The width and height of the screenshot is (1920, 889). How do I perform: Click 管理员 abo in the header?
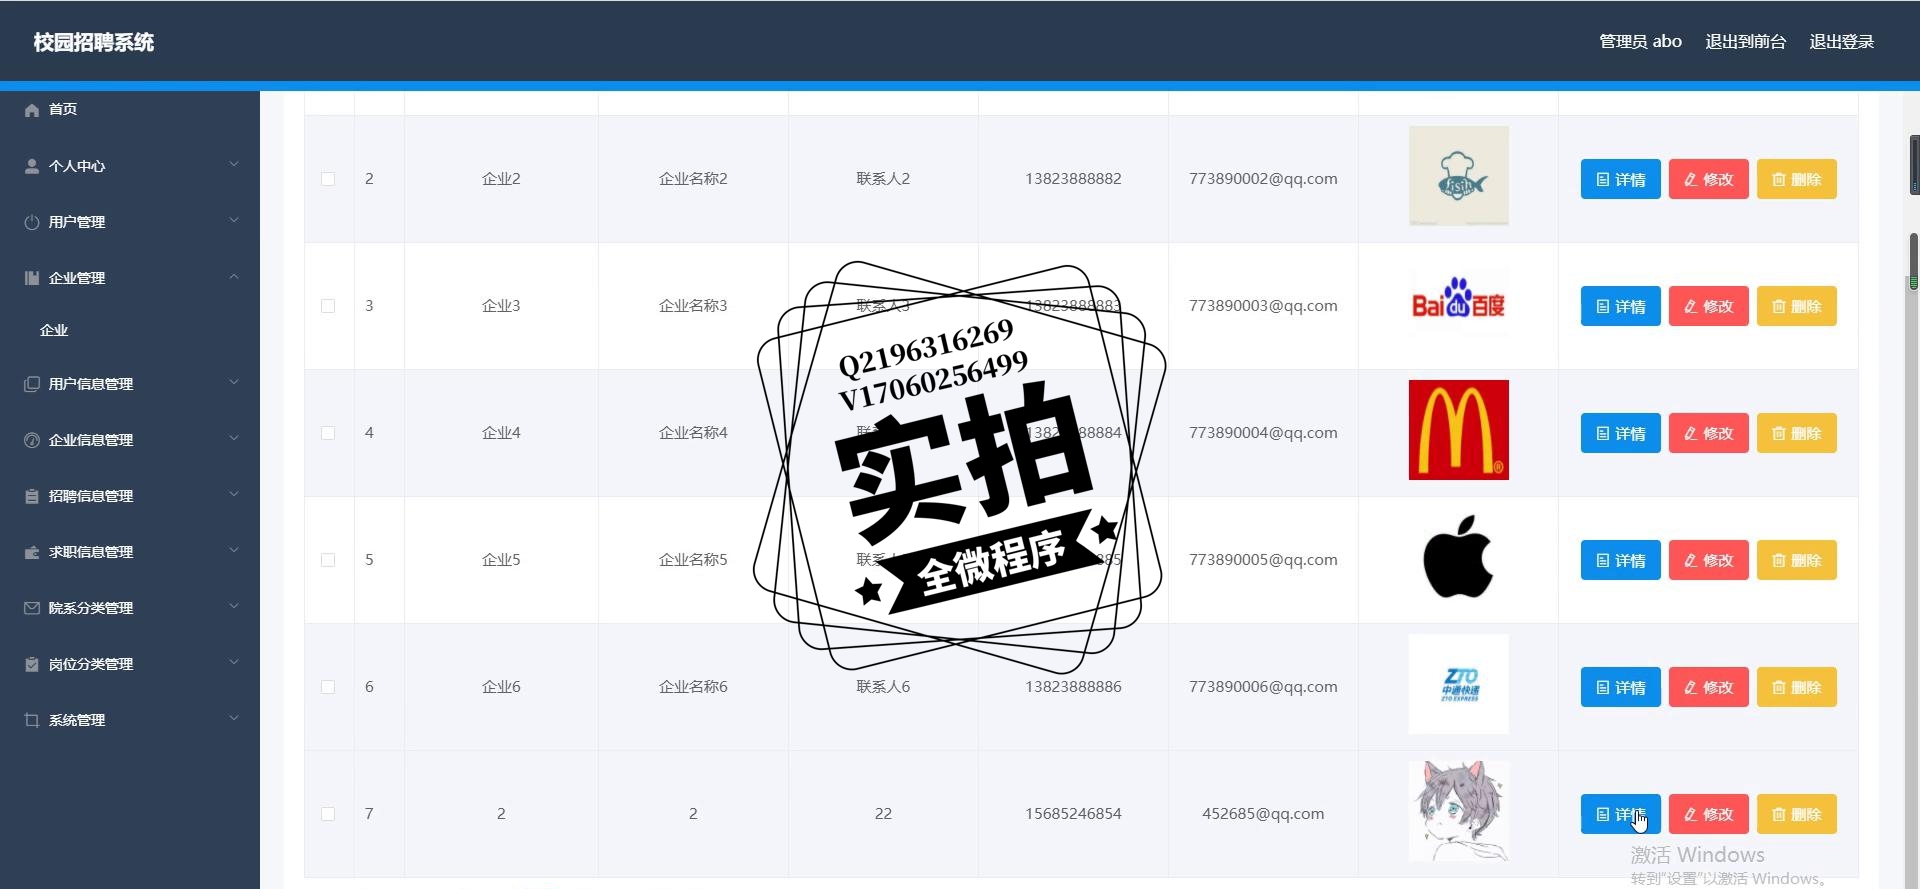coord(1640,42)
